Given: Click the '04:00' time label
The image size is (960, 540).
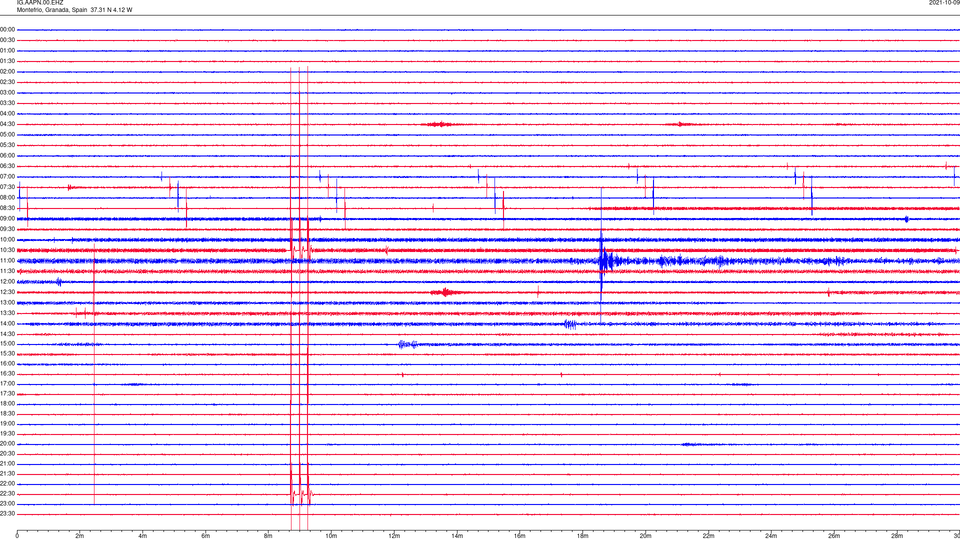Looking at the screenshot, I should 8,114.
